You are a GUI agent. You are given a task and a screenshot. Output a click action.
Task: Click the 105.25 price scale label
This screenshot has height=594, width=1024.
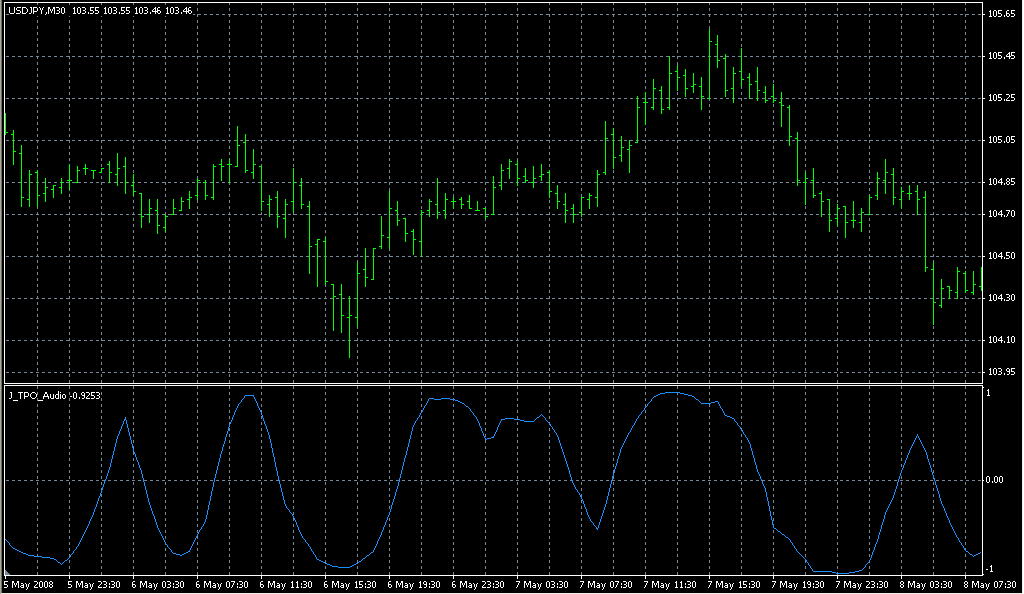[x=1001, y=98]
